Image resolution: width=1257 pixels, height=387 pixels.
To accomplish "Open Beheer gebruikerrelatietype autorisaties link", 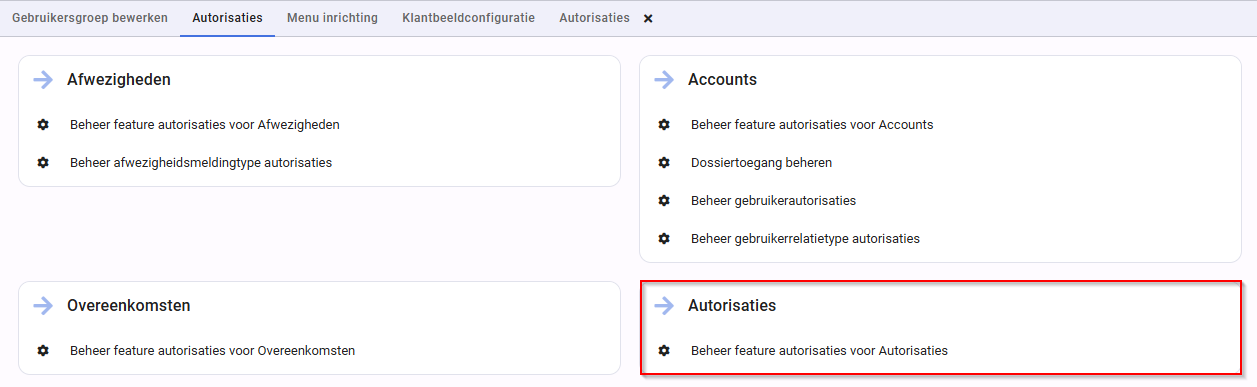I will point(805,238).
